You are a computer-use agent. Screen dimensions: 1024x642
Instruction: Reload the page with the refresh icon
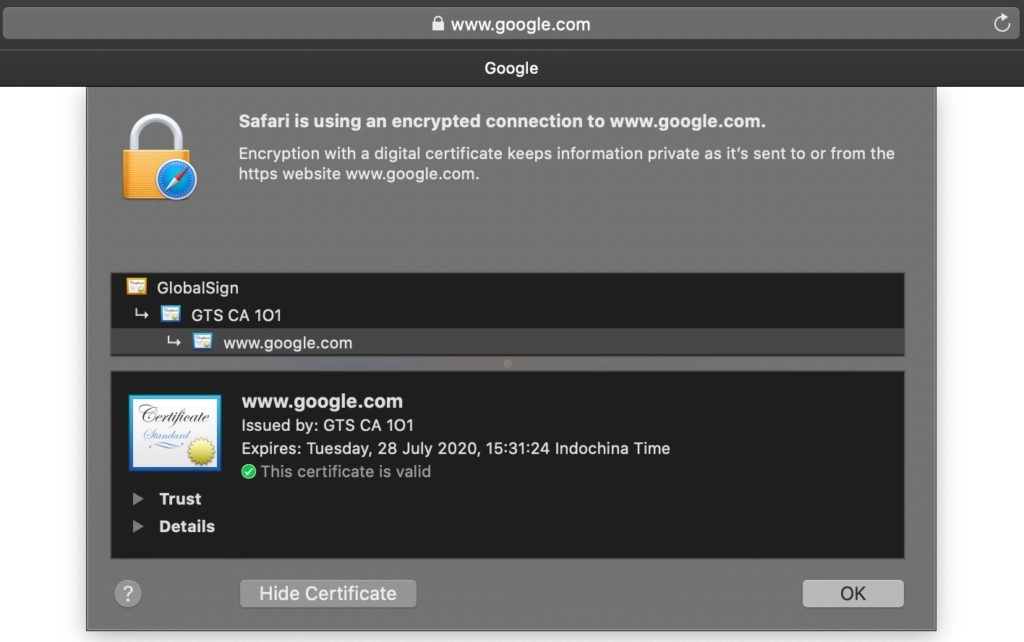pyautogui.click(x=1002, y=24)
